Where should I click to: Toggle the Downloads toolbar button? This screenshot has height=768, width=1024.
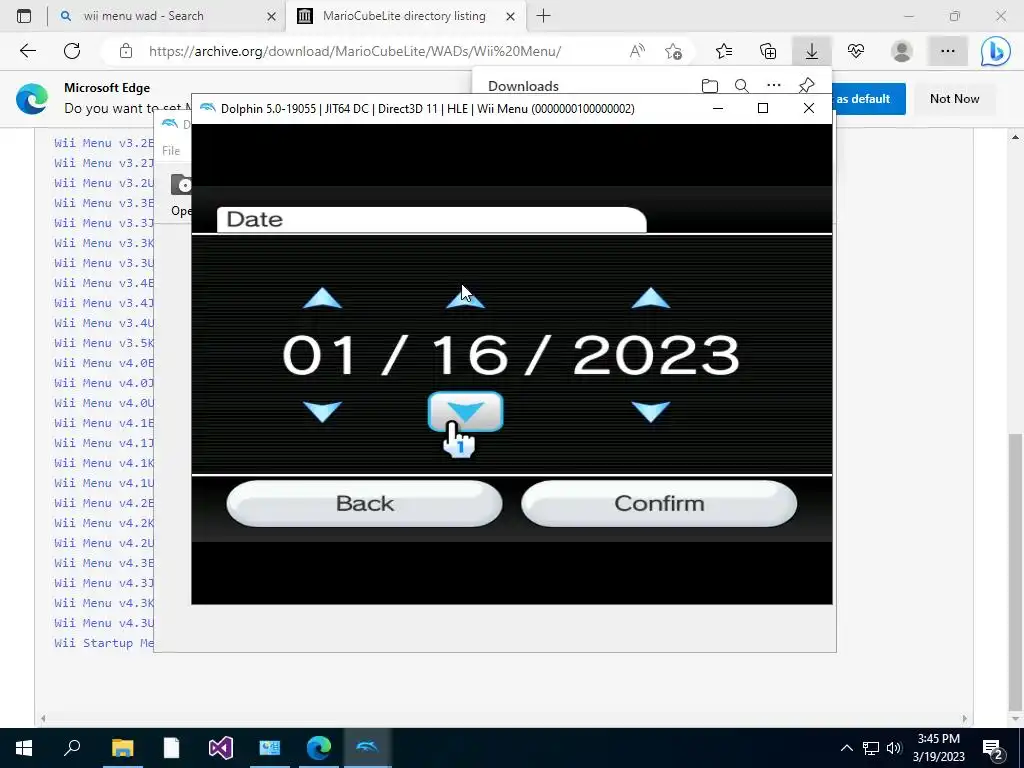pyautogui.click(x=812, y=51)
